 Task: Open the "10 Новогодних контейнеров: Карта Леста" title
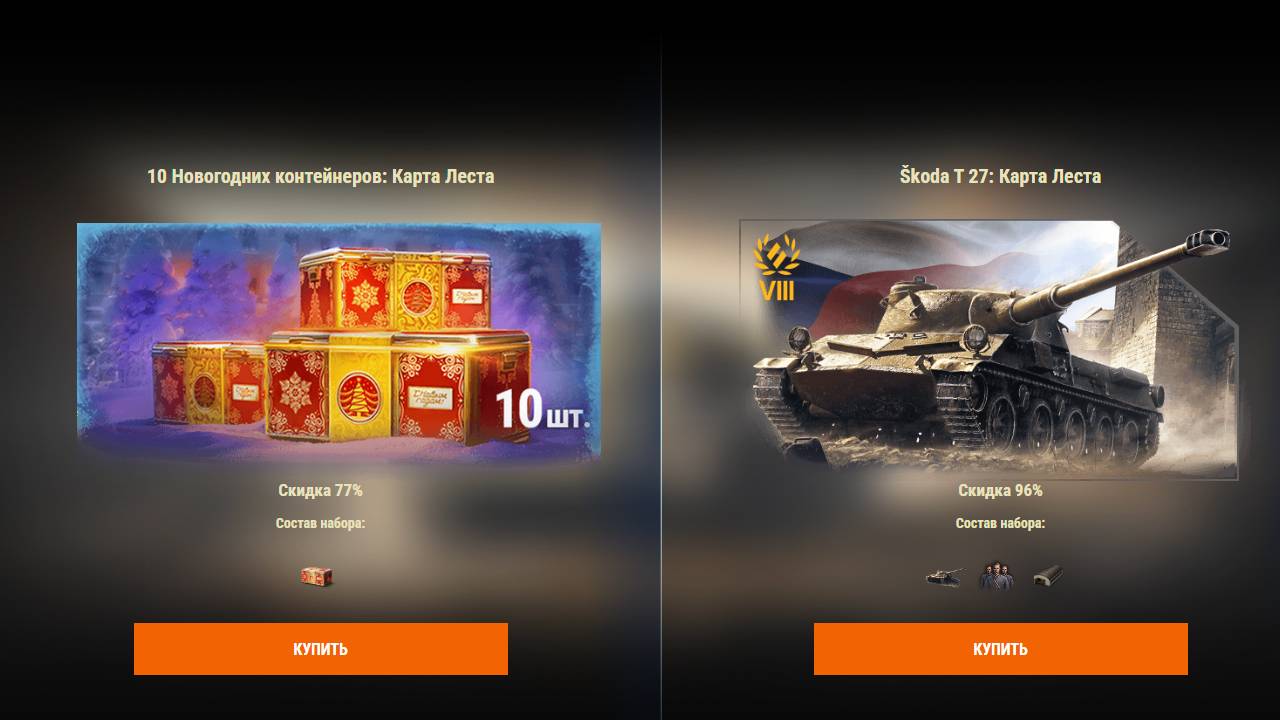tap(321, 176)
